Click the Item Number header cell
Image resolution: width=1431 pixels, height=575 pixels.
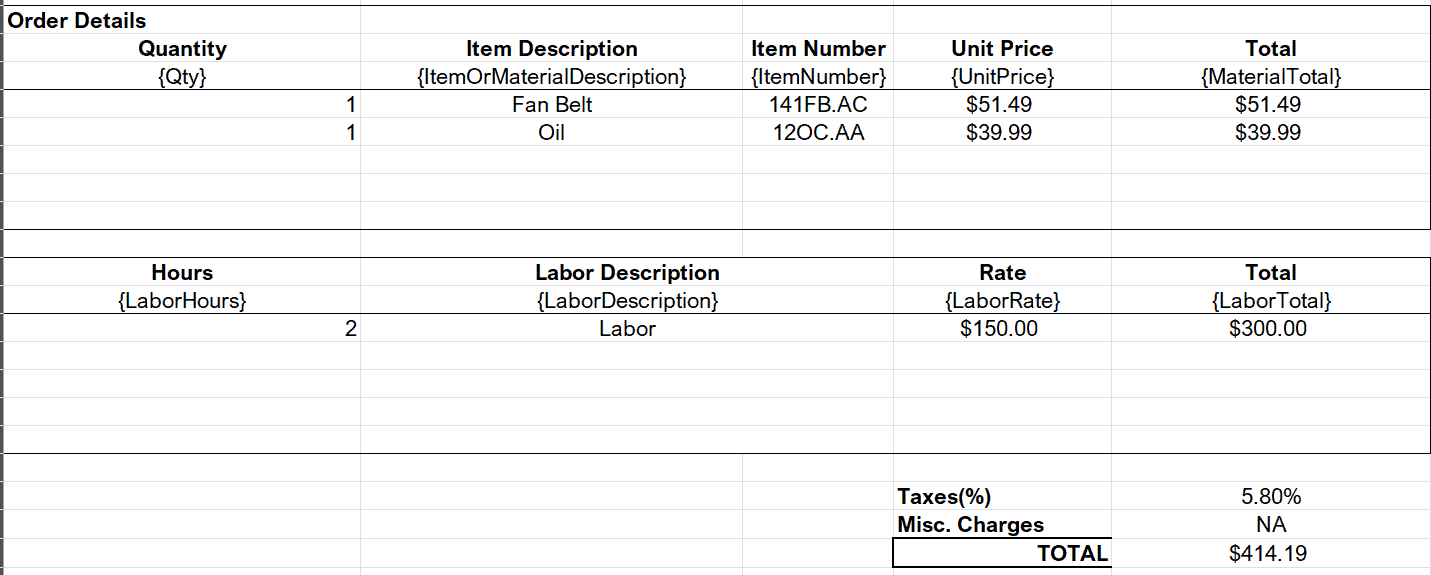tap(818, 48)
